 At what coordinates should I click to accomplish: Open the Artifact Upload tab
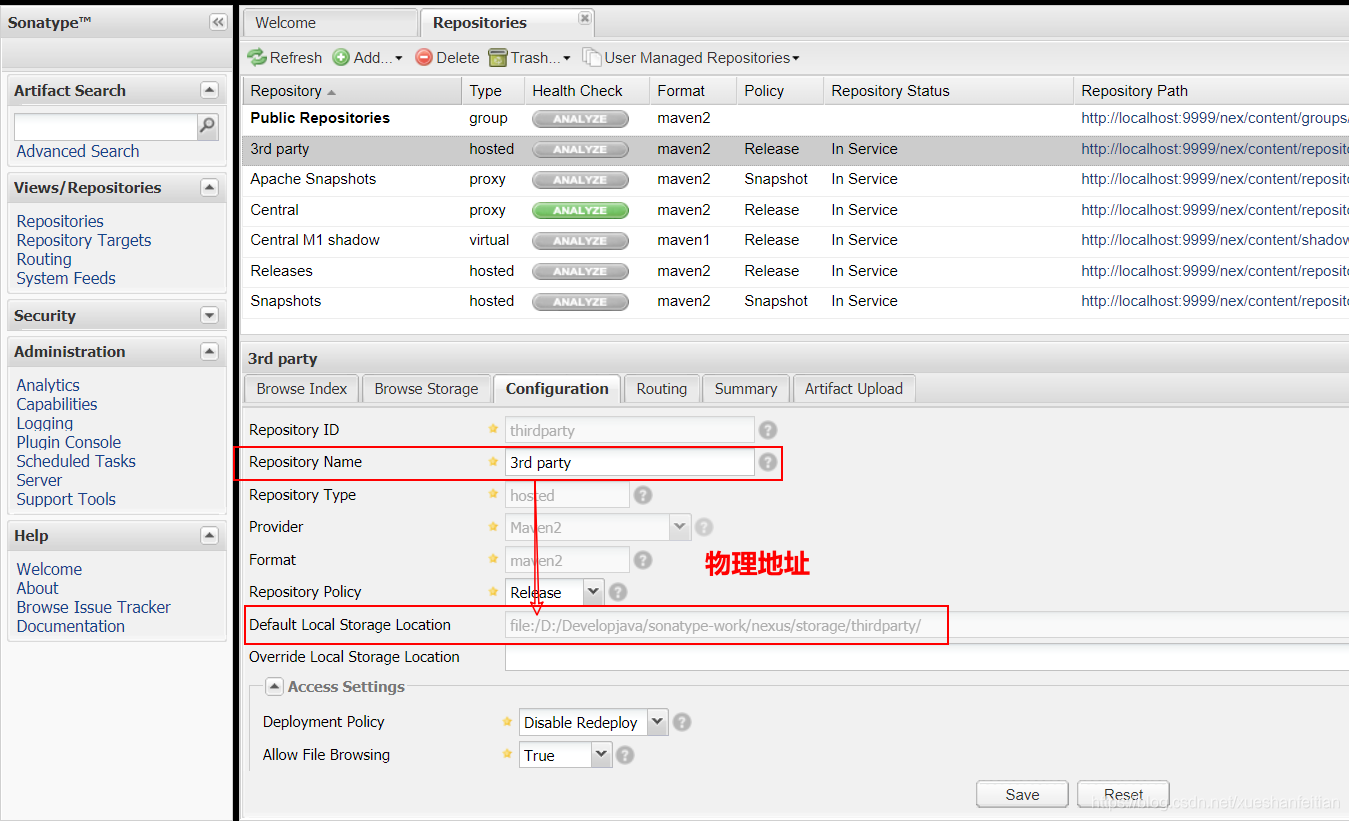[x=853, y=389]
